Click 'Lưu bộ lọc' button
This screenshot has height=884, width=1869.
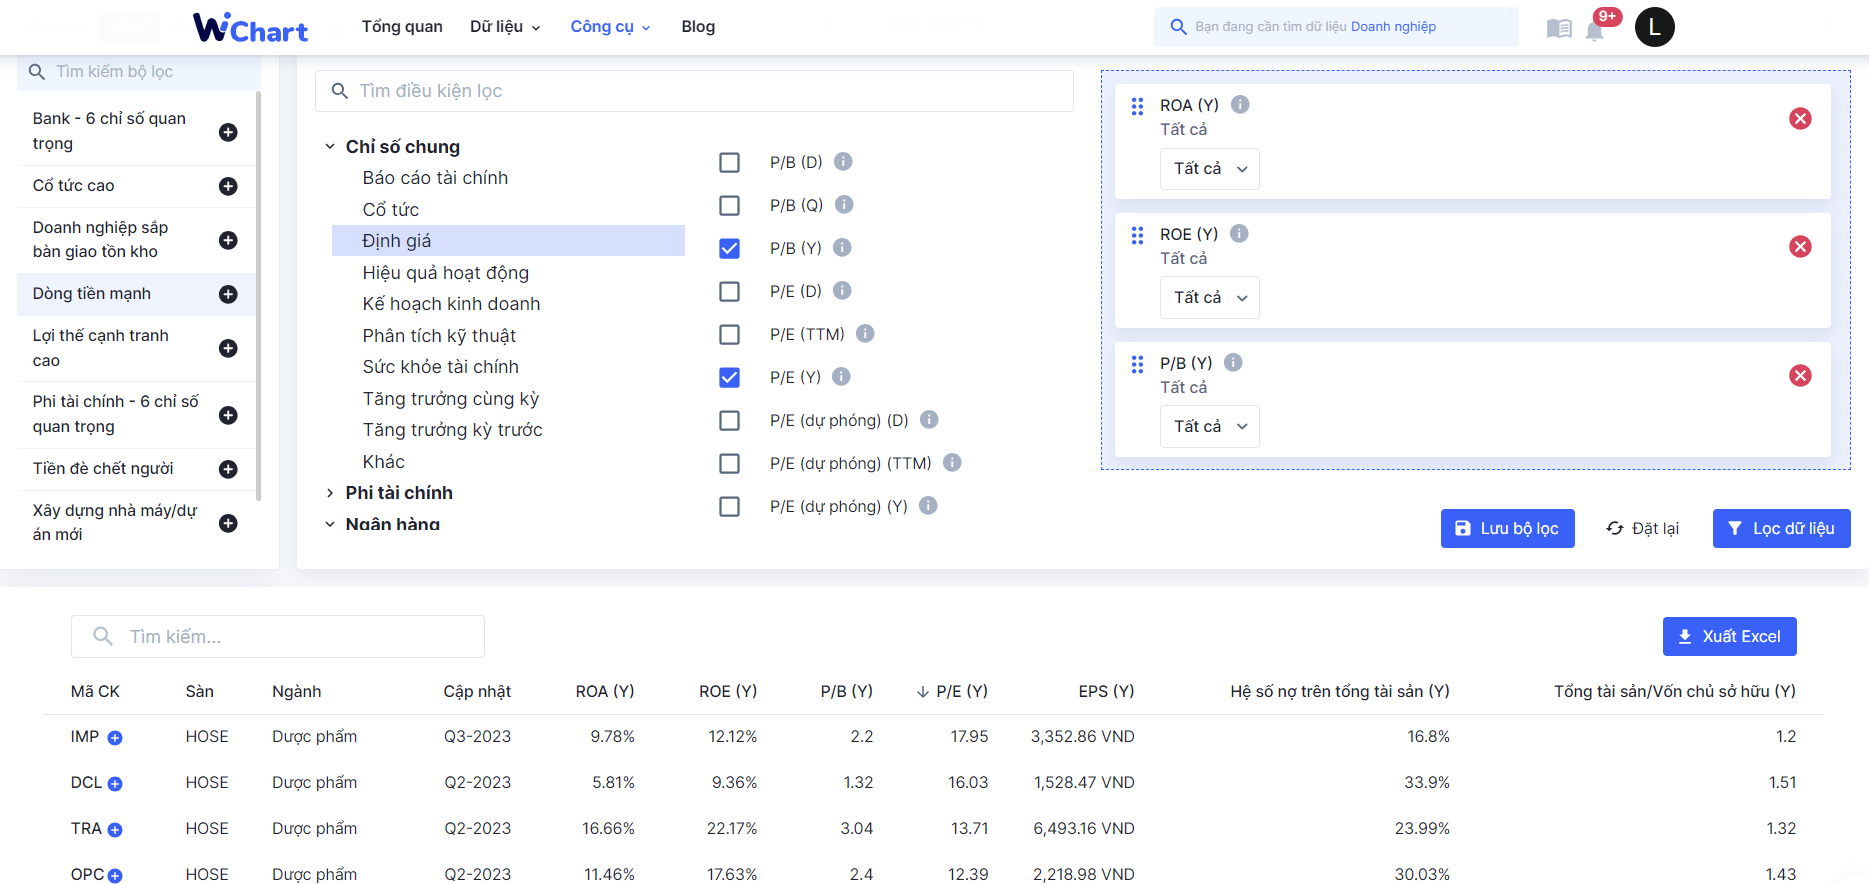tap(1507, 528)
